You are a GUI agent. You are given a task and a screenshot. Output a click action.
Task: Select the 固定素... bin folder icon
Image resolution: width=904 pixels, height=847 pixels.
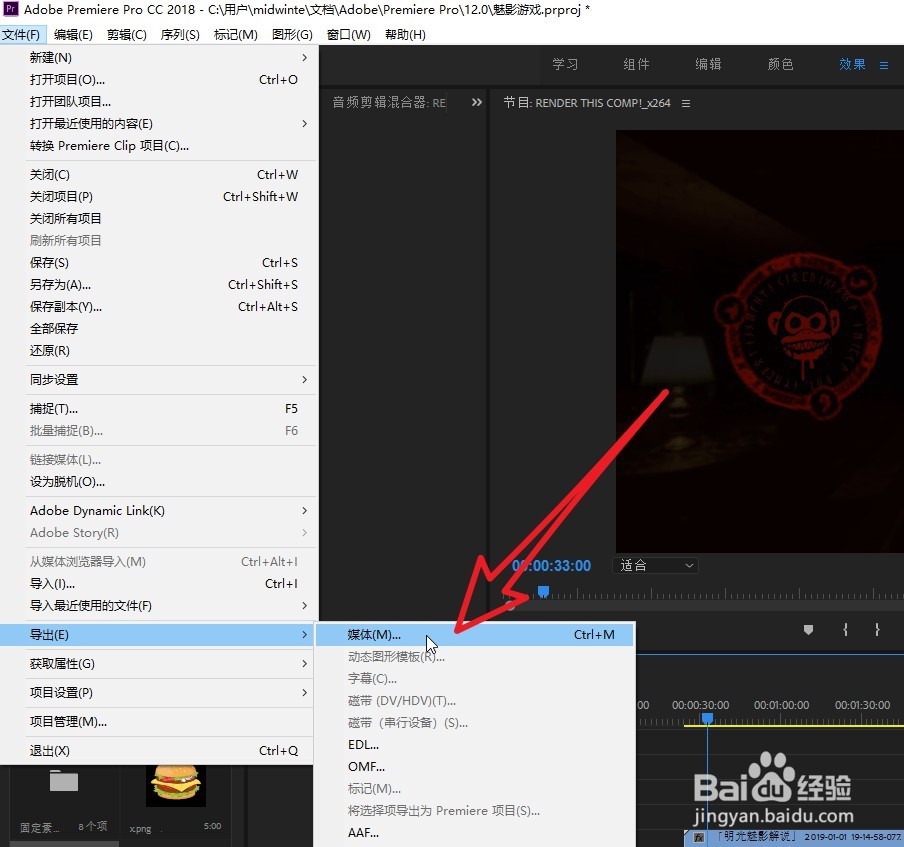(63, 781)
